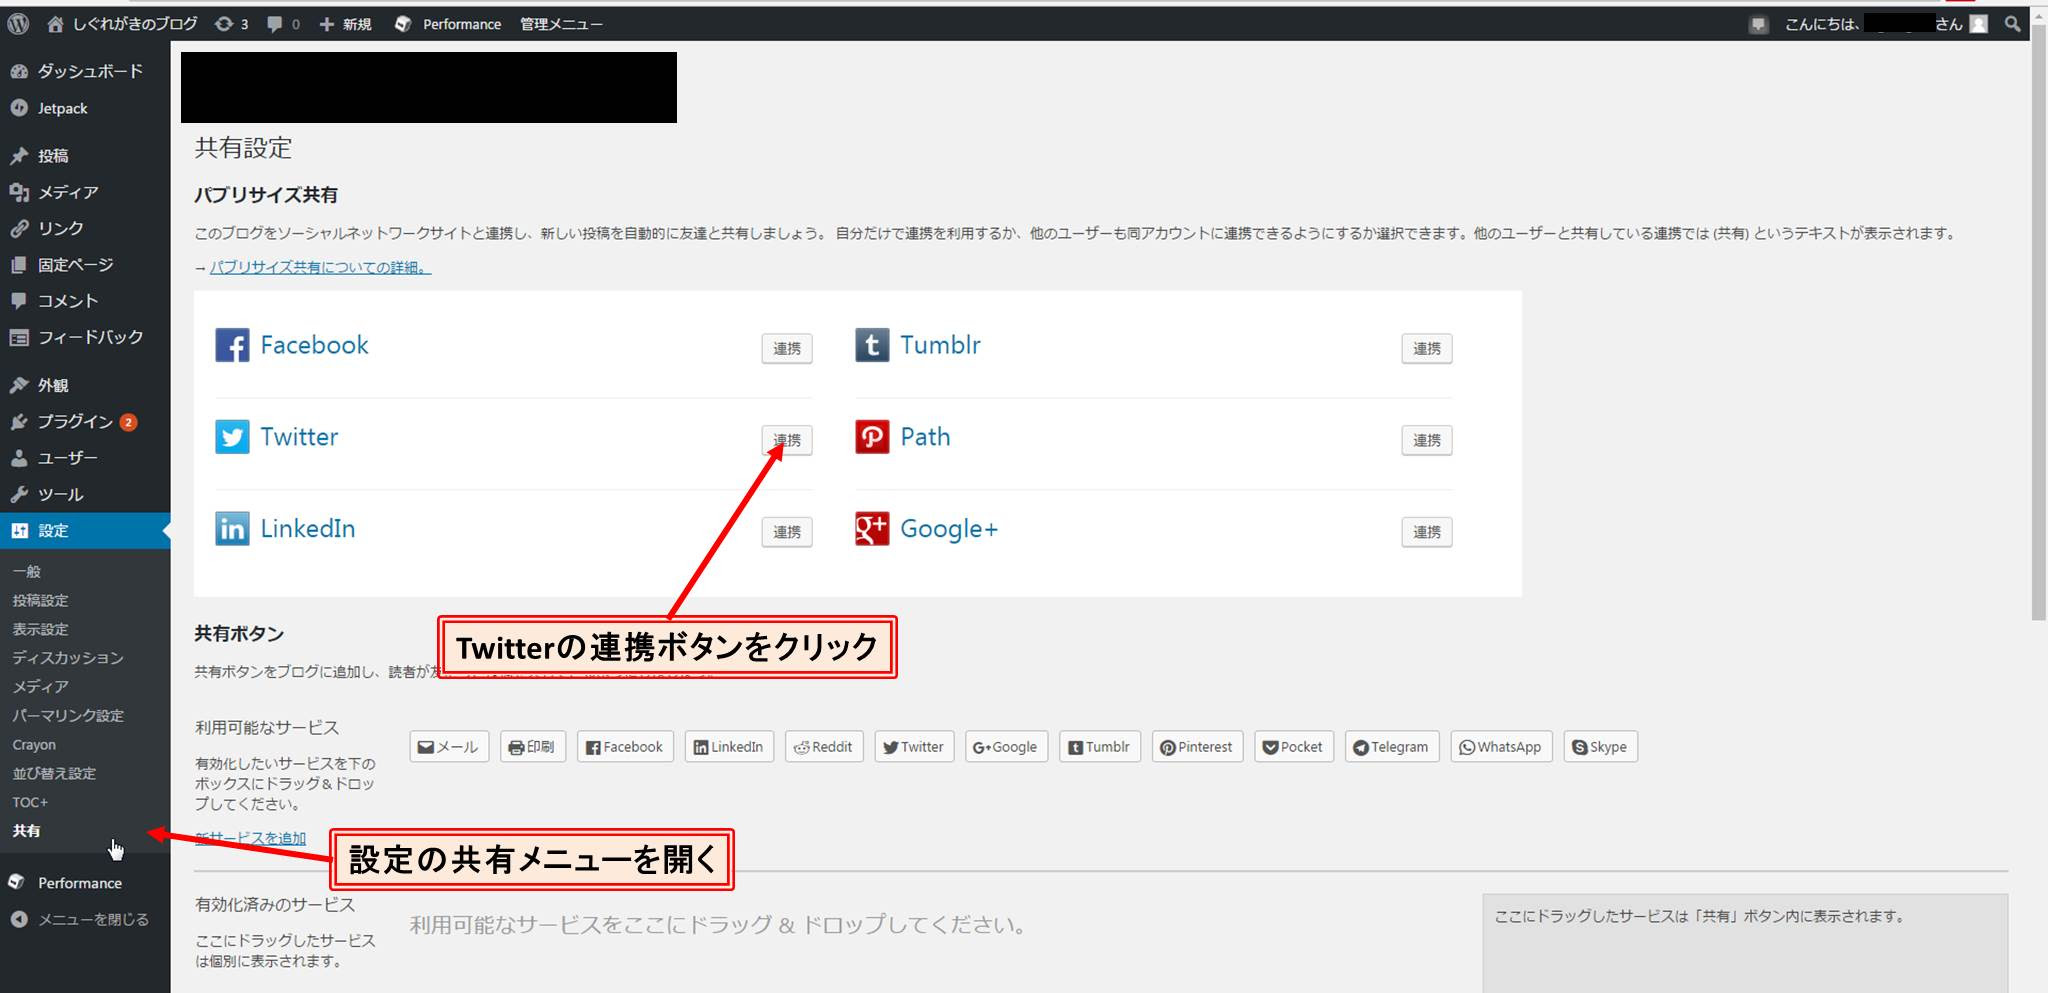Select the Reddit sharing service button
2048x993 pixels.
(824, 747)
